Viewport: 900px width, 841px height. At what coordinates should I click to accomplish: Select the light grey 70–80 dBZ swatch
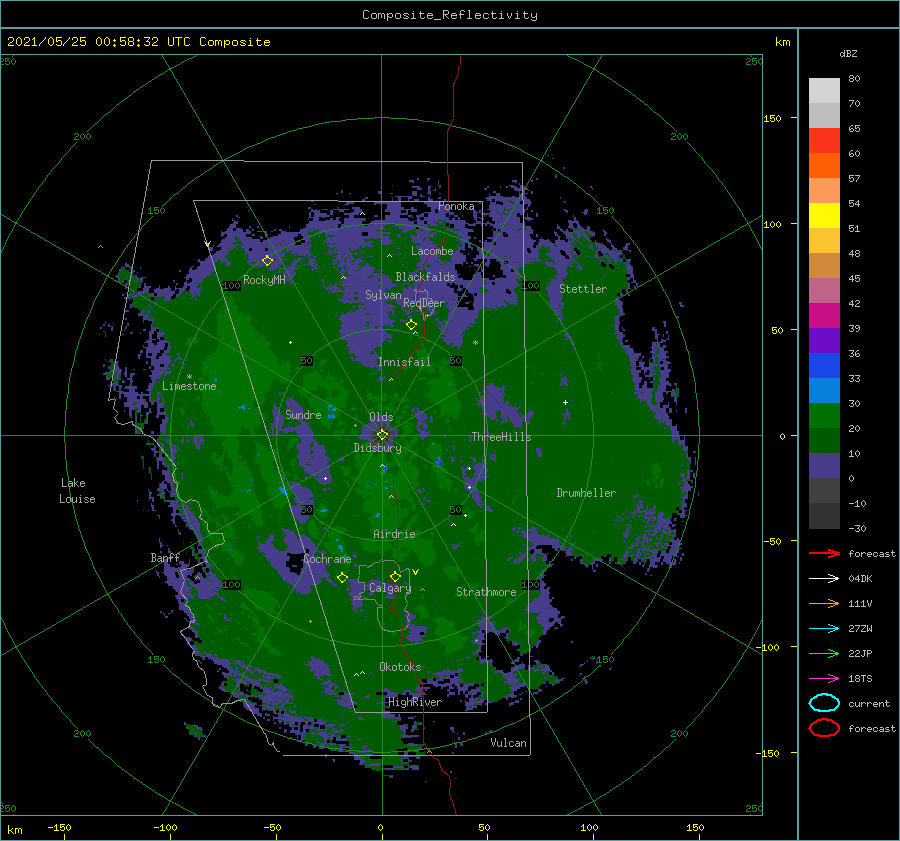click(x=824, y=91)
